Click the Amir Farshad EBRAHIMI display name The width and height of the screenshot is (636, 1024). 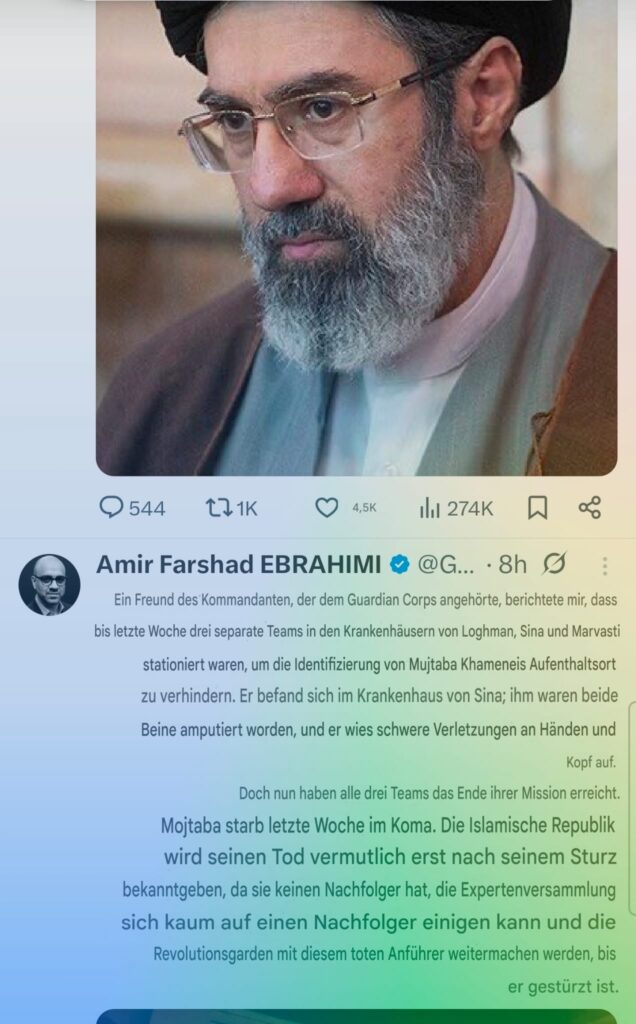[238, 564]
